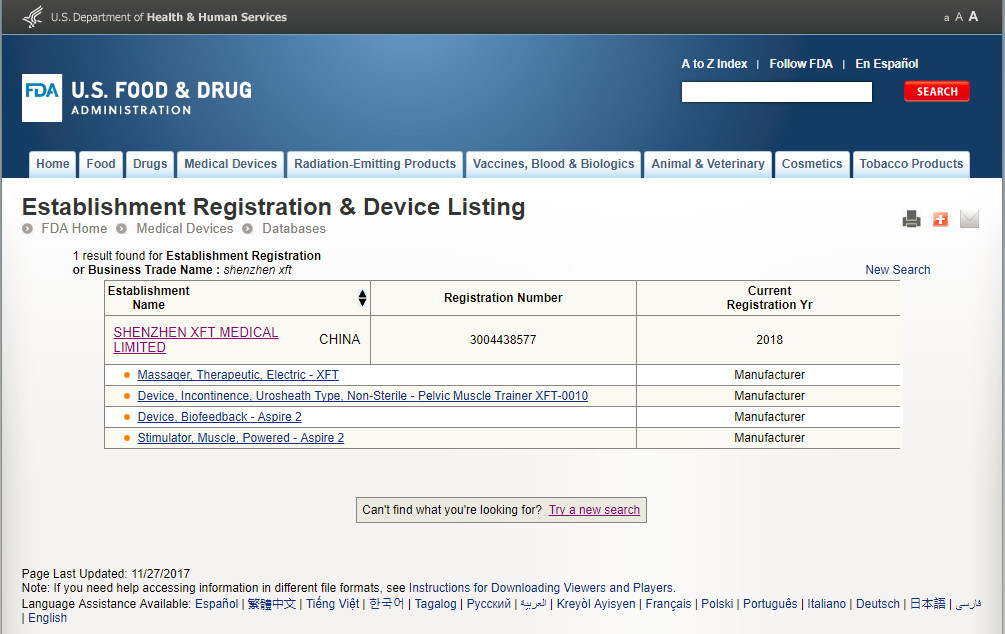Image resolution: width=1005 pixels, height=634 pixels.
Task: Click the FDA logo
Action: 42,98
